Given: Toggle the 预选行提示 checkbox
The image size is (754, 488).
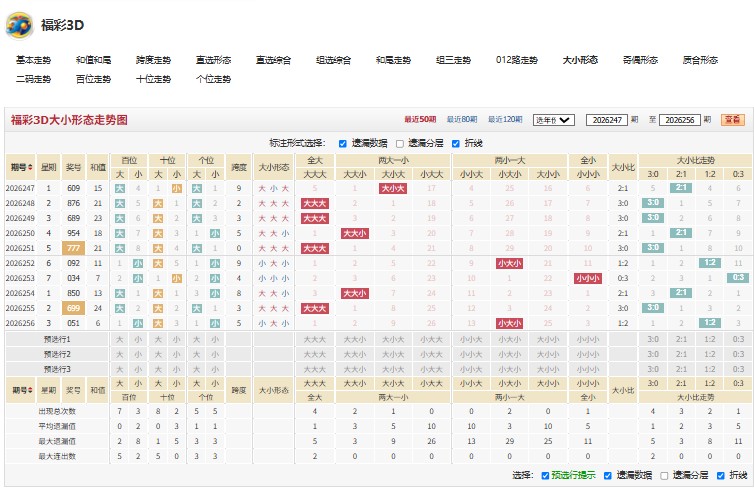Looking at the screenshot, I should click(x=545, y=475).
